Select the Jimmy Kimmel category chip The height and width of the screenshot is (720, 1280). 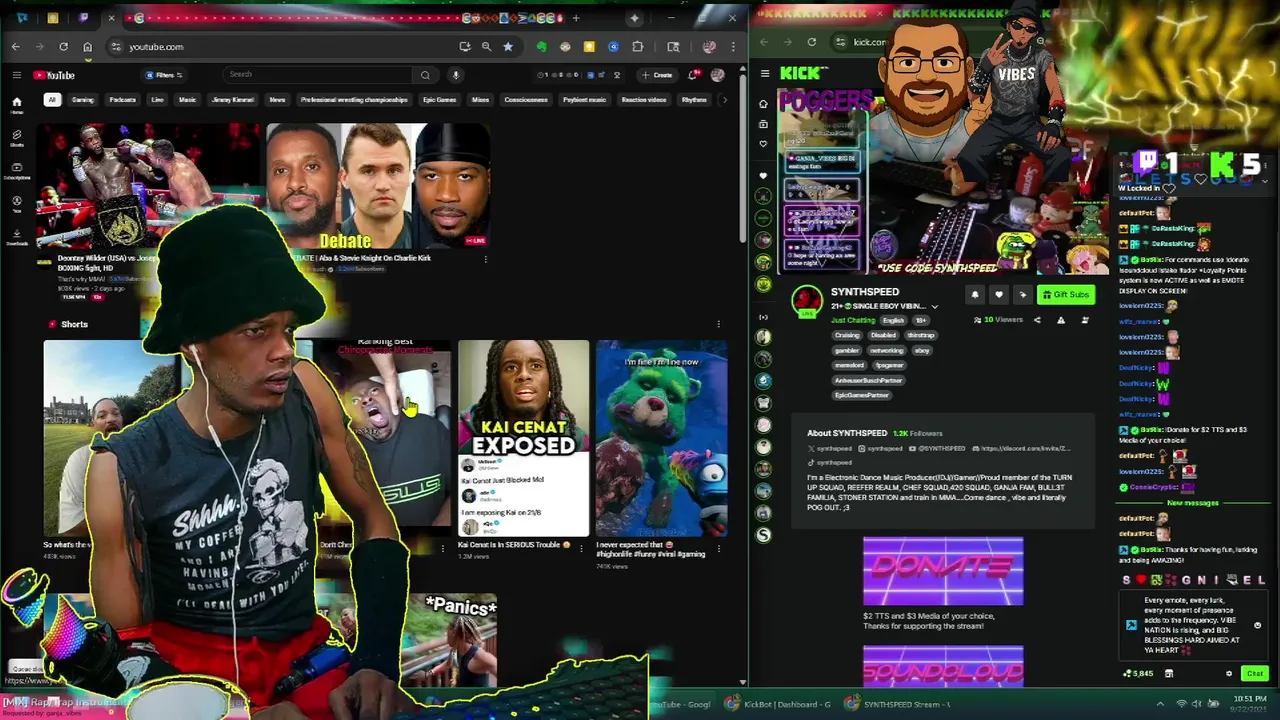click(233, 100)
